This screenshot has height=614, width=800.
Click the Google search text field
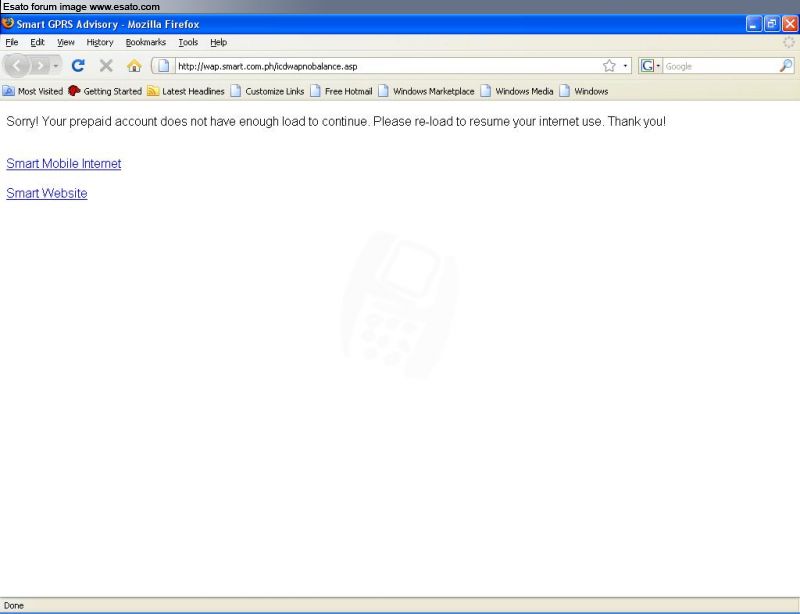click(720, 66)
